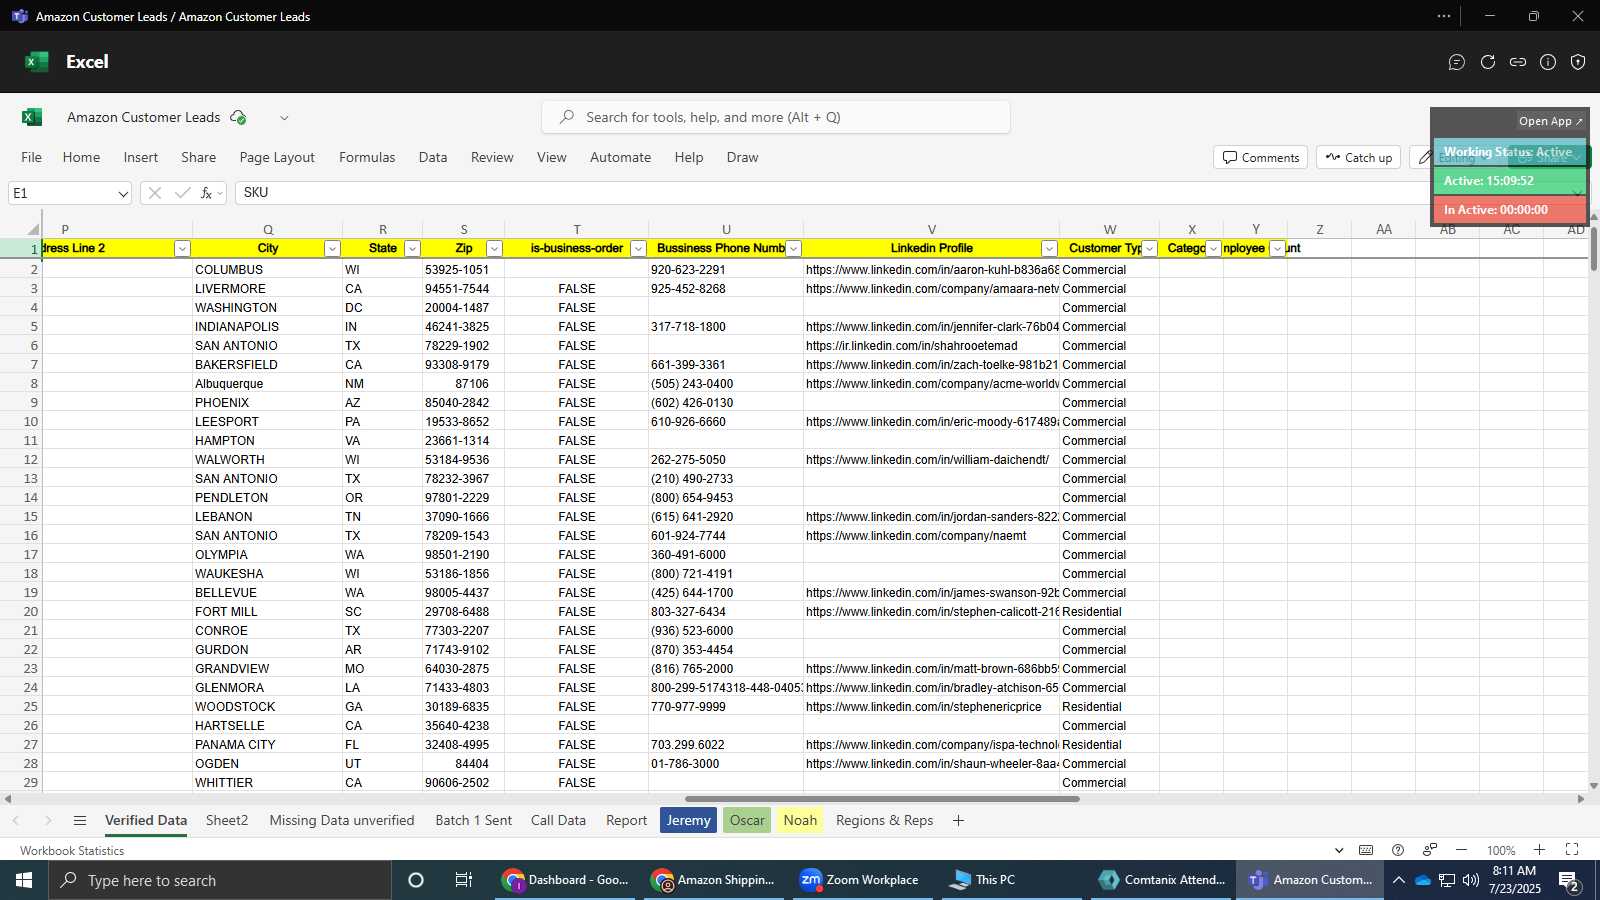
Task: Switch to the Jeremy sheet tab
Action: tap(688, 820)
